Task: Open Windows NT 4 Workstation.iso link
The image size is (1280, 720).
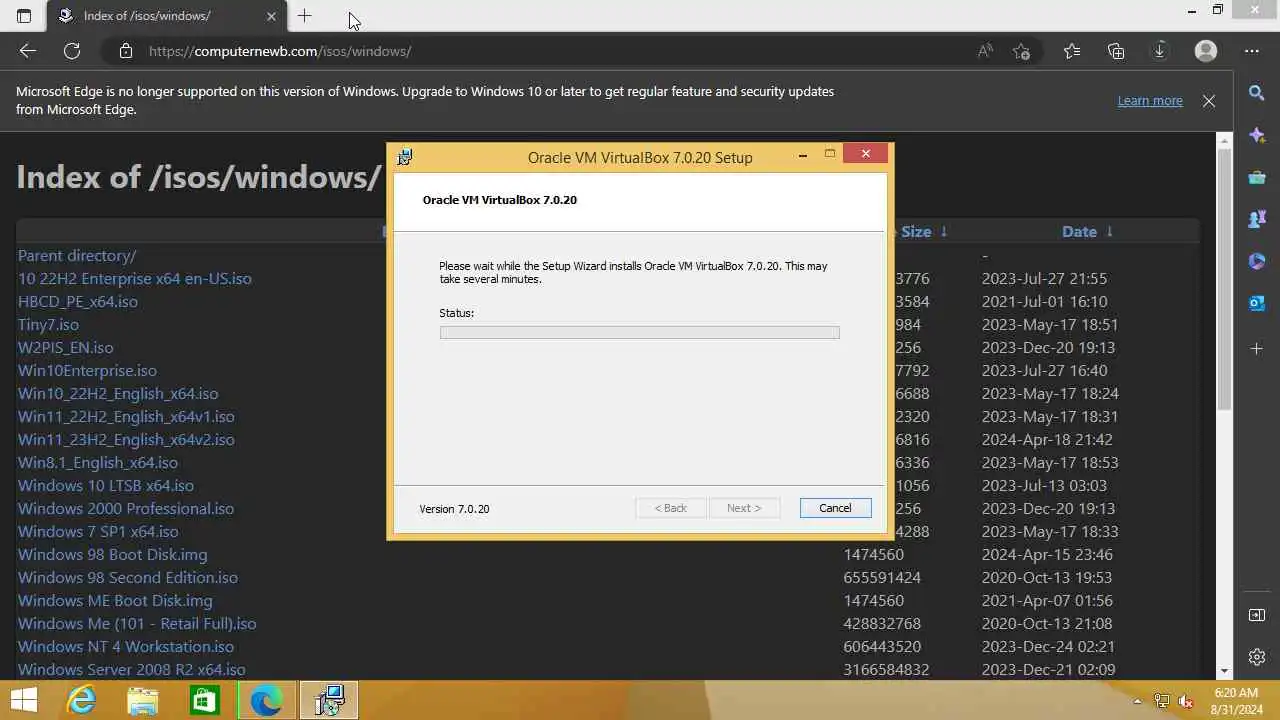Action: (x=126, y=646)
